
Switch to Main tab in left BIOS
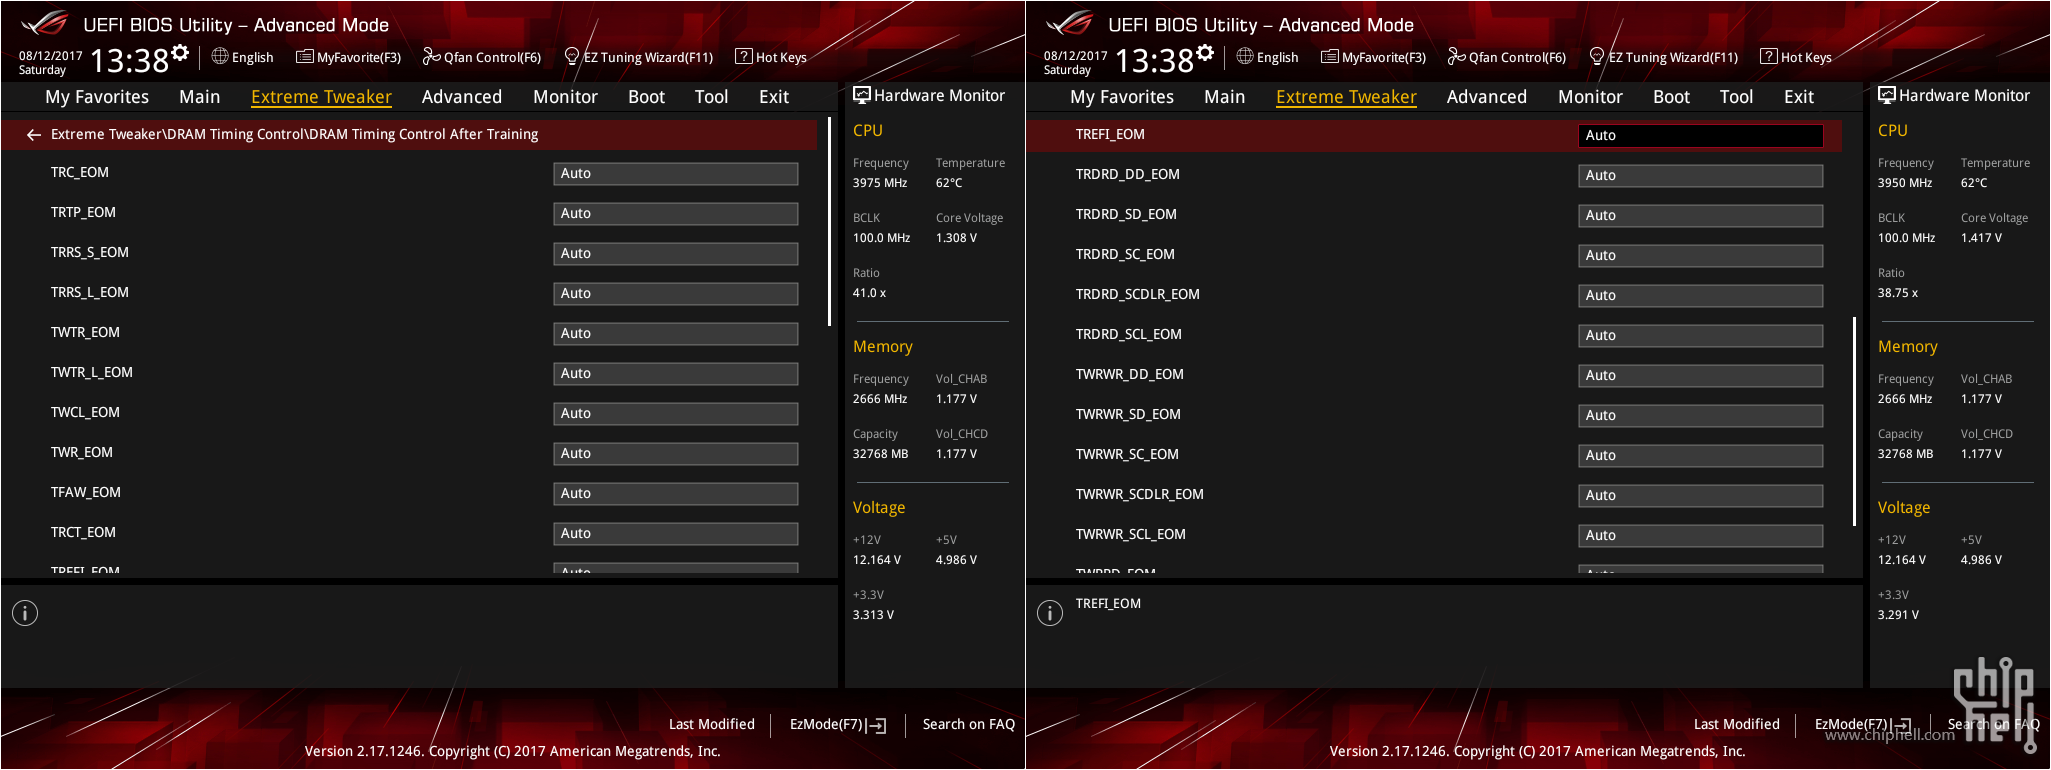(200, 97)
